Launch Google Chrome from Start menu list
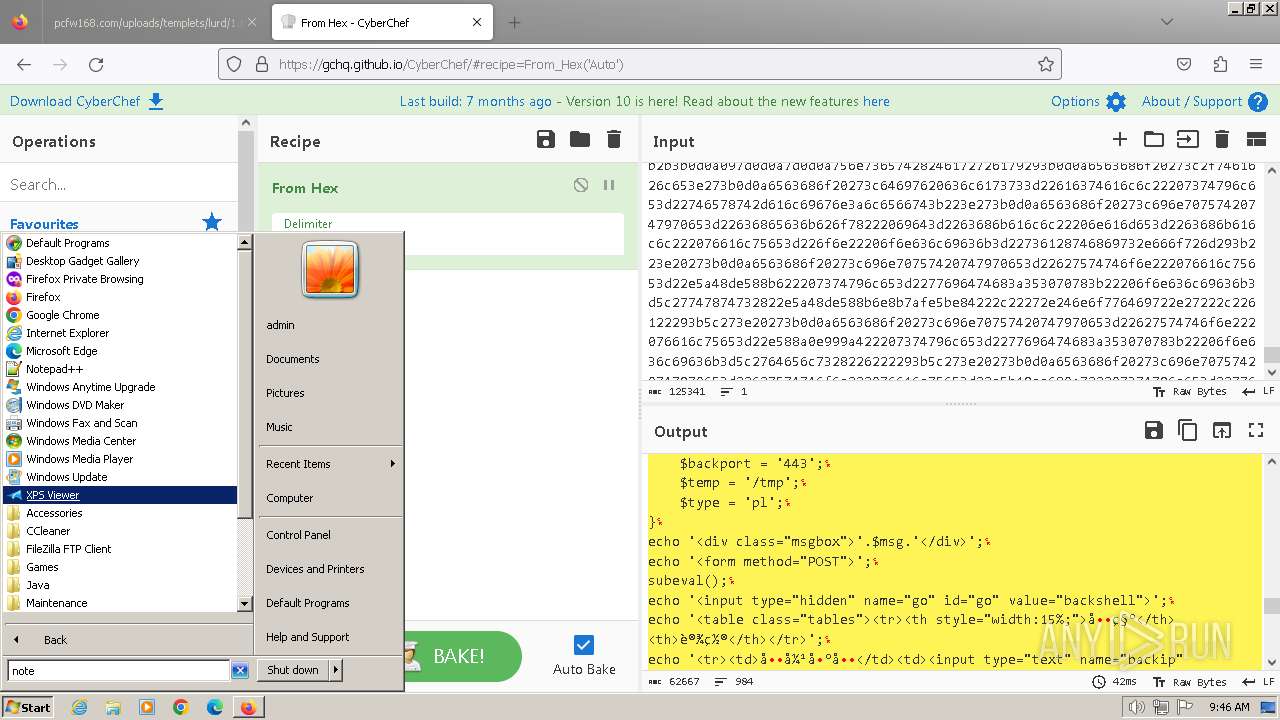 [121, 315]
